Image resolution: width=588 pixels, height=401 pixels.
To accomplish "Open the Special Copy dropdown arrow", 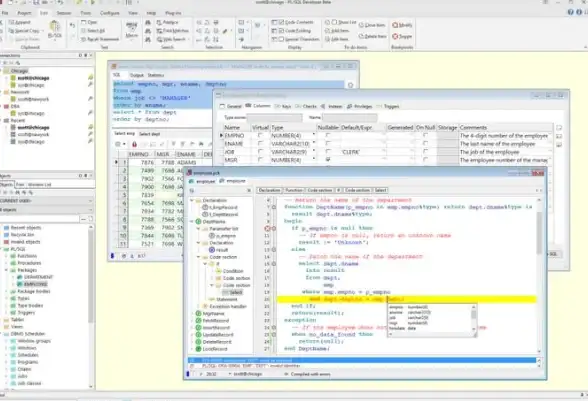I will click(42, 31).
